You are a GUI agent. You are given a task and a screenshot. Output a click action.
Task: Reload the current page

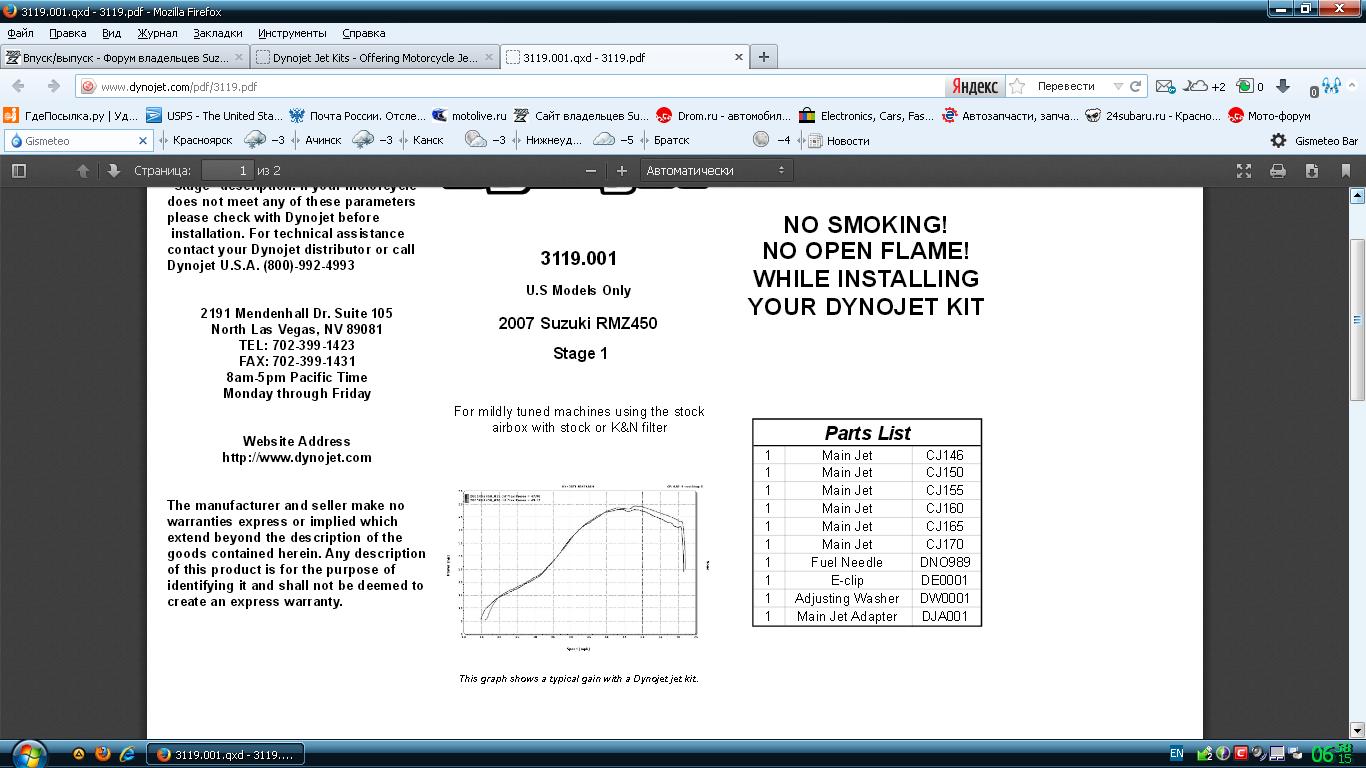pyautogui.click(x=1135, y=87)
